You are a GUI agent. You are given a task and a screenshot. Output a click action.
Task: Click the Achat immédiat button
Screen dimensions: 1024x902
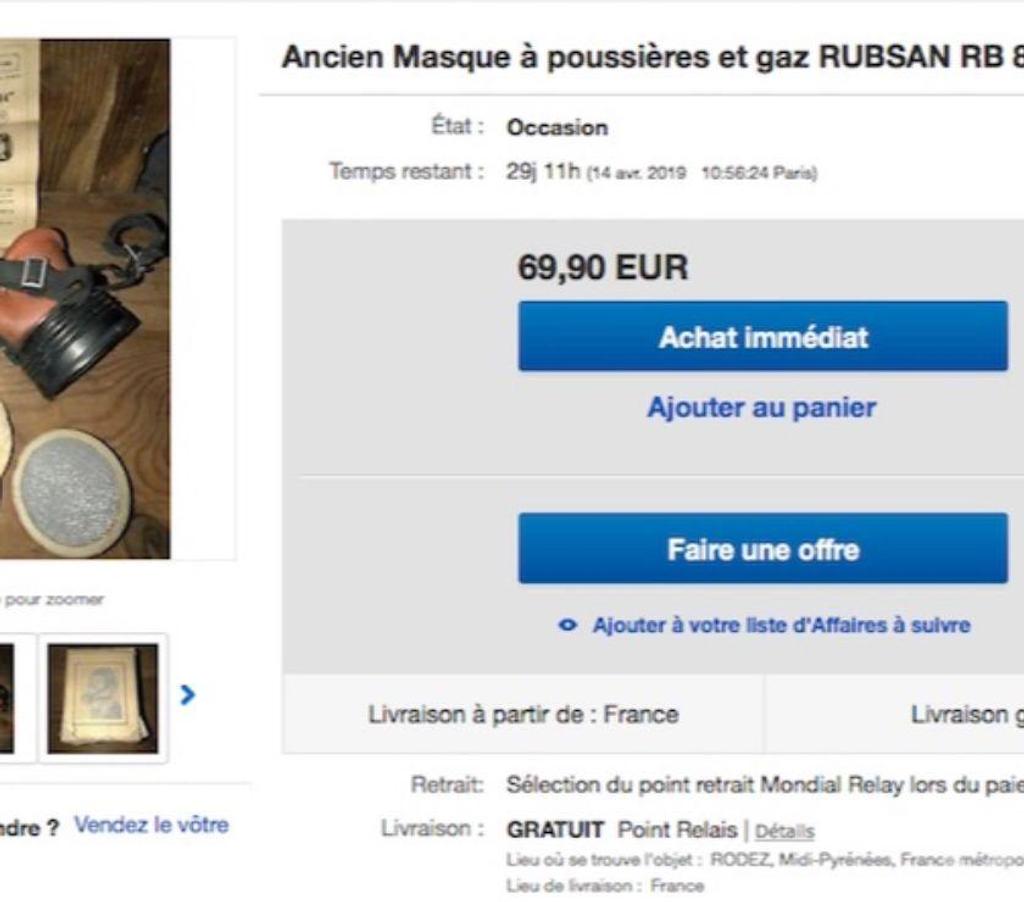pyautogui.click(x=763, y=336)
